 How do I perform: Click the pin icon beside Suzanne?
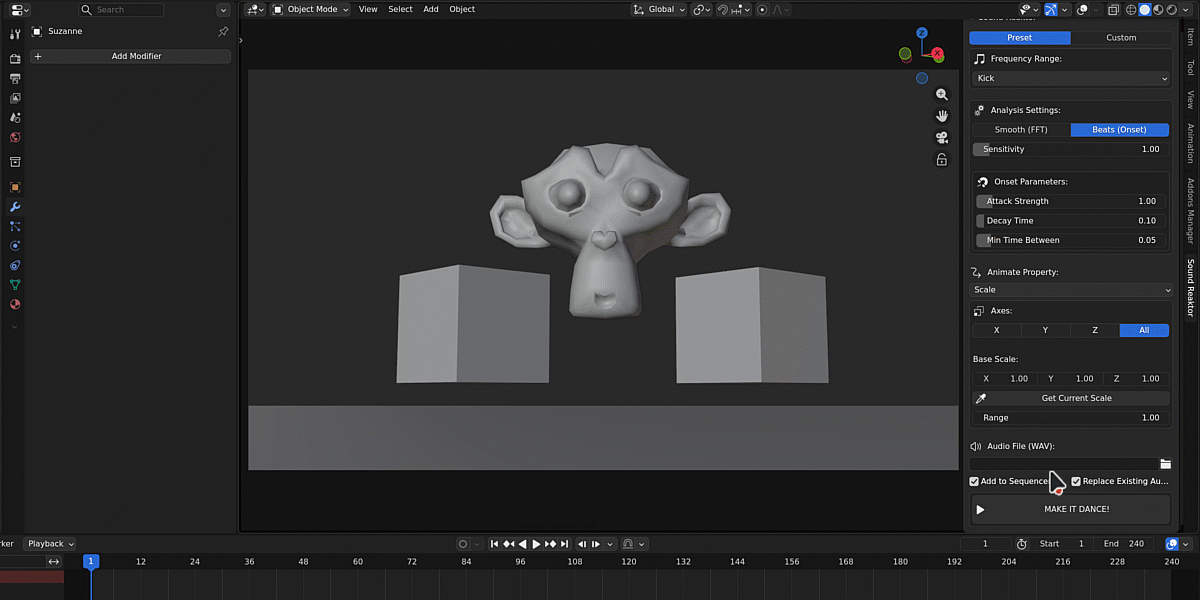223,32
